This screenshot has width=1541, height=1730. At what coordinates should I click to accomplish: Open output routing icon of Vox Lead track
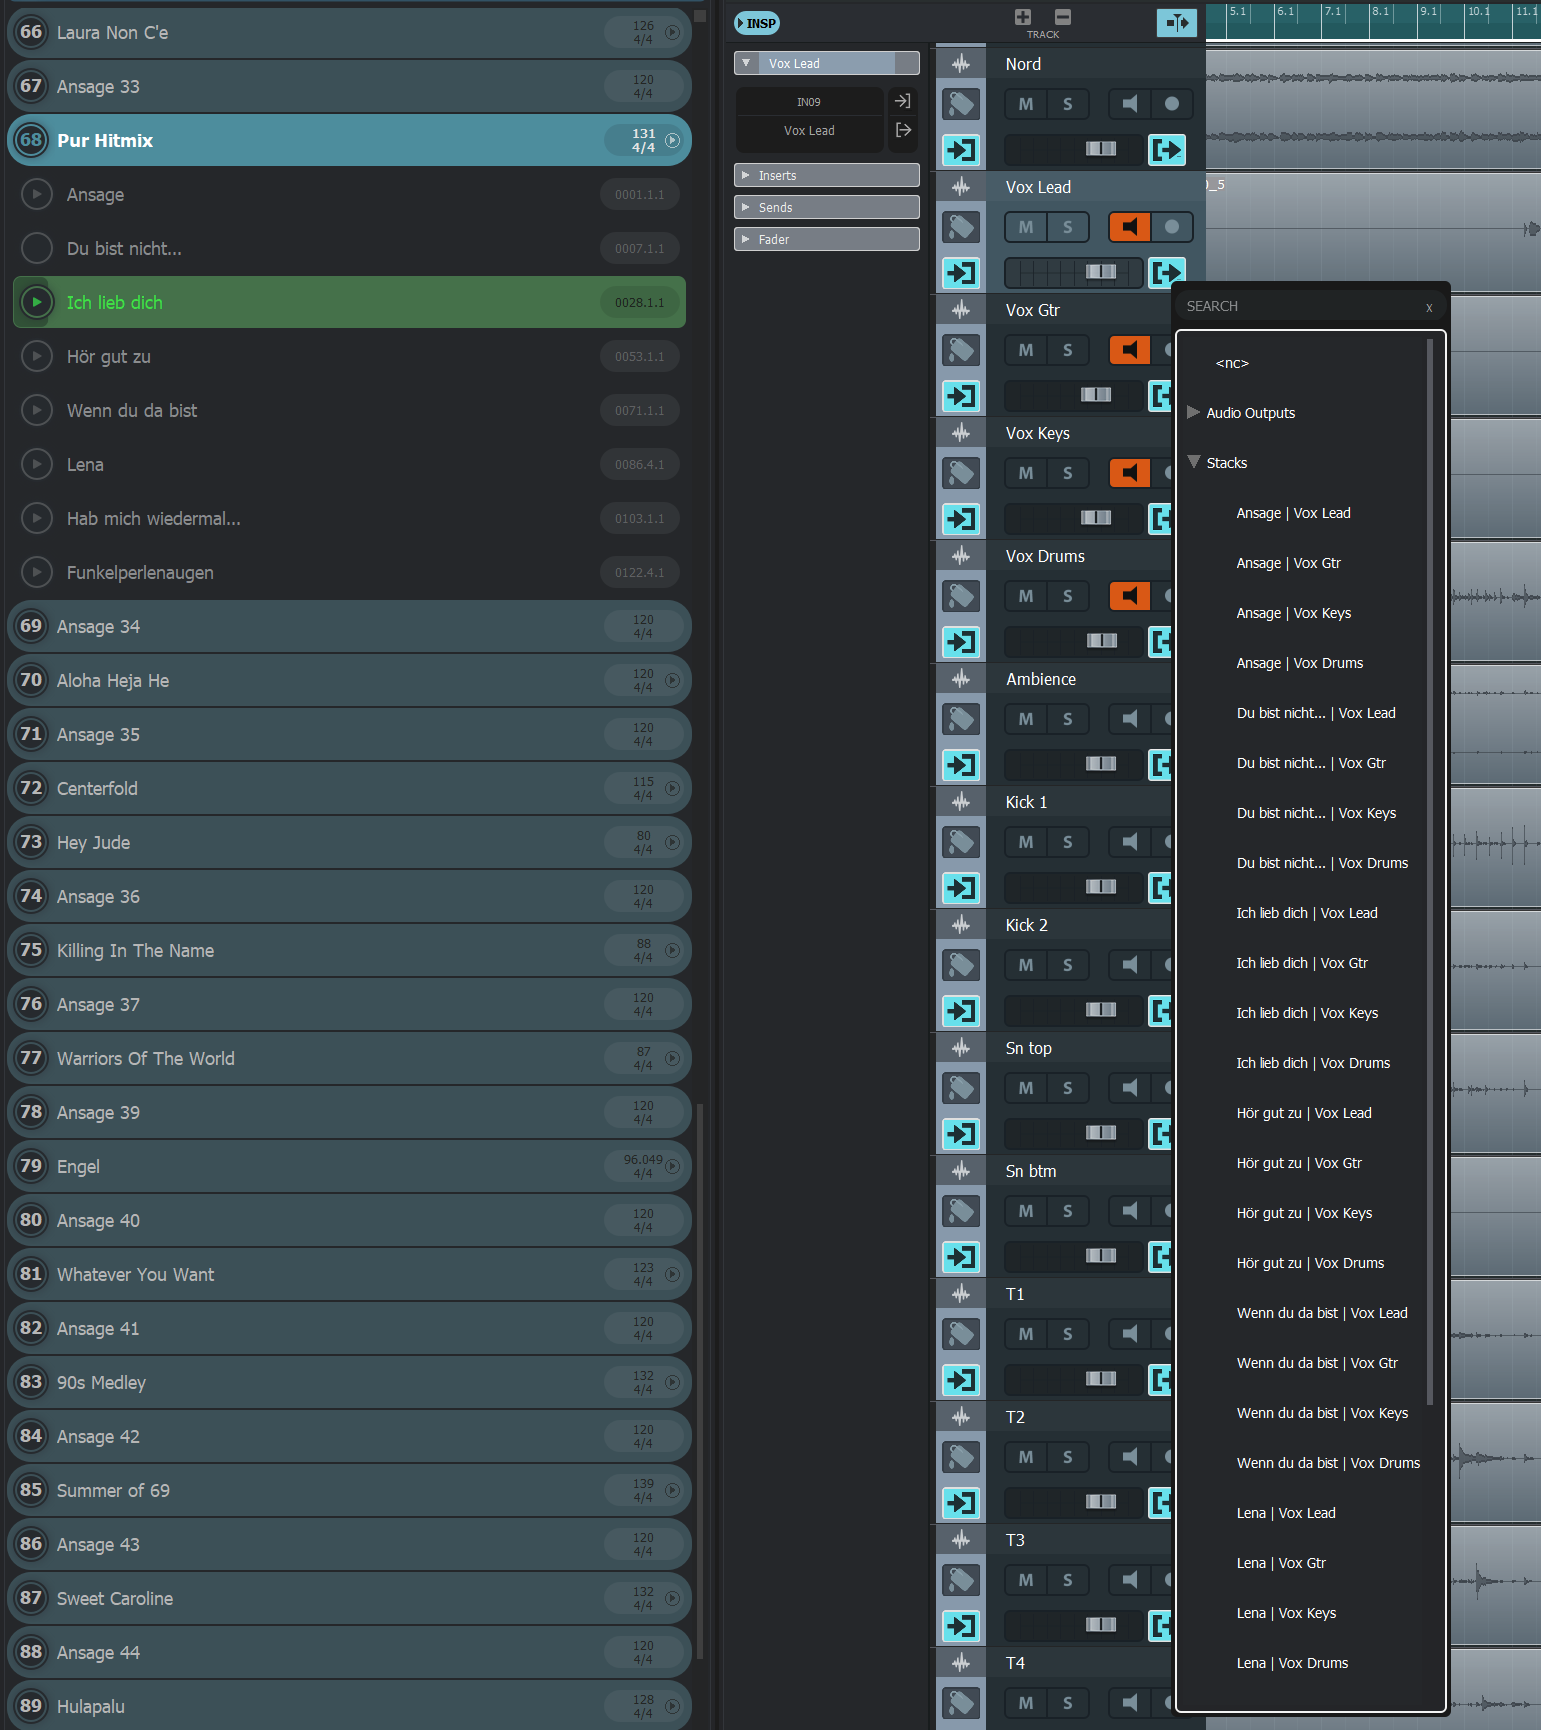1167,272
